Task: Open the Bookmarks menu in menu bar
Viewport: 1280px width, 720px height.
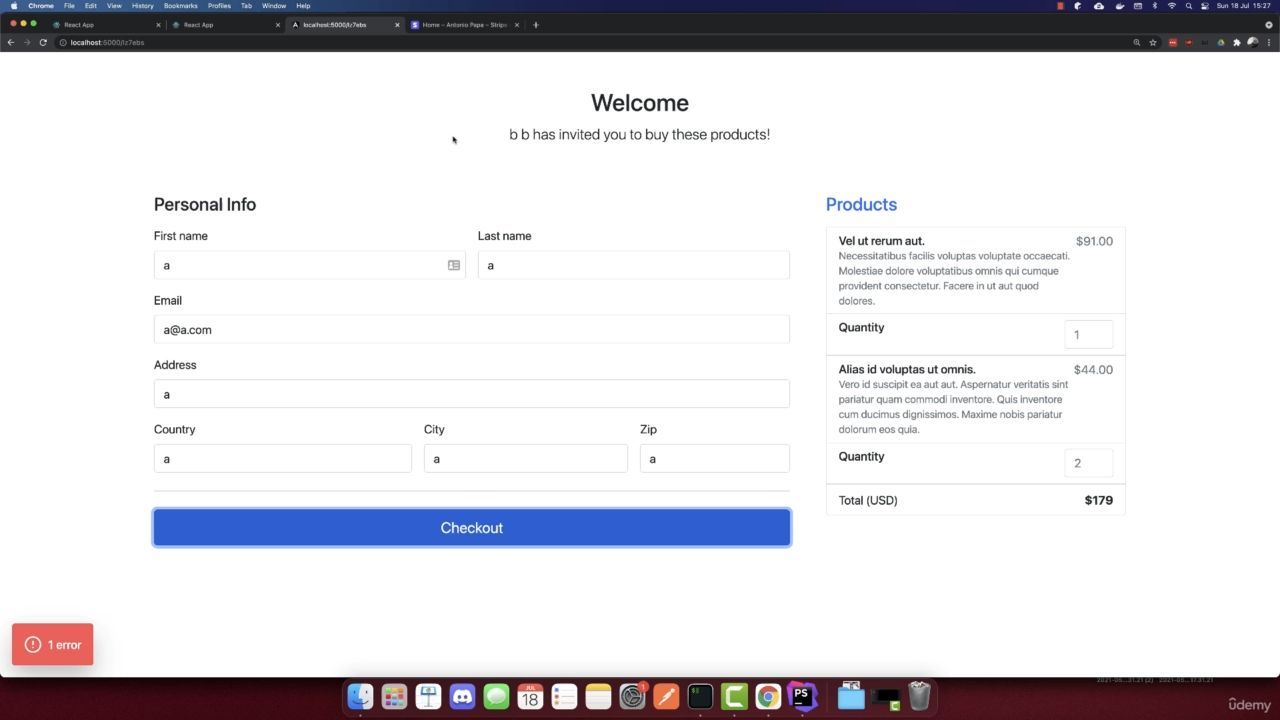Action: (x=181, y=6)
